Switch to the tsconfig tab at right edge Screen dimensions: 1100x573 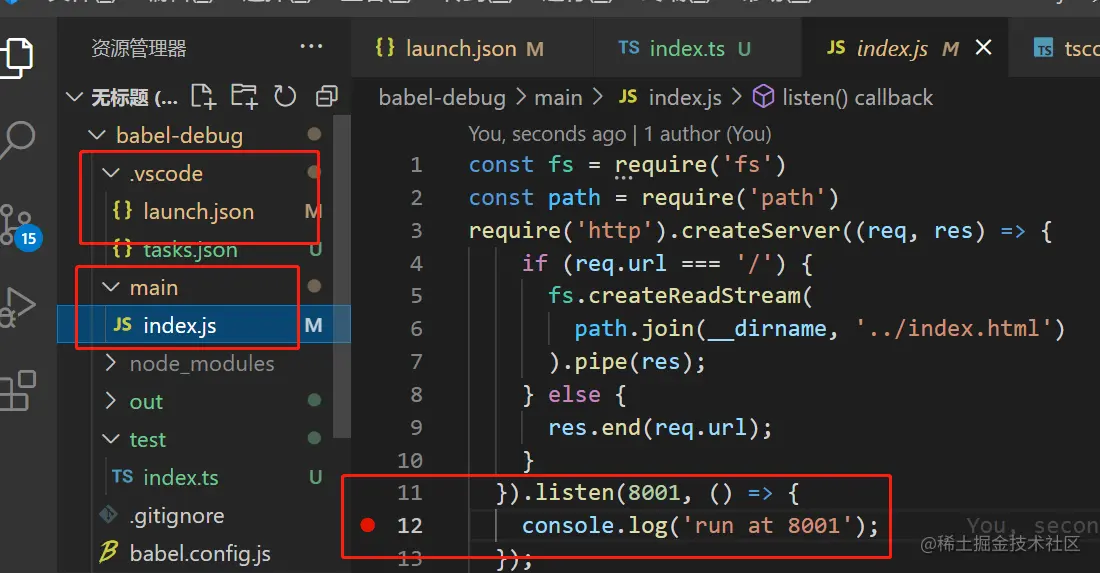tap(1054, 48)
